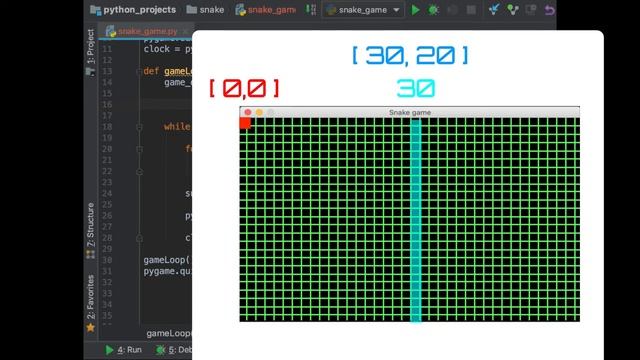Click the dimmed Stop square icon
Image resolution: width=640 pixels, height=360 pixels.
pos(471,10)
